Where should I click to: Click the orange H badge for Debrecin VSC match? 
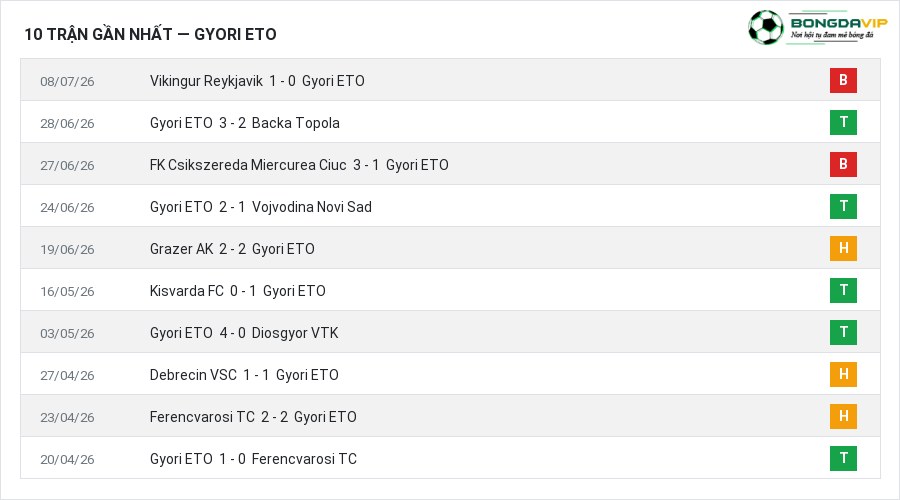click(843, 374)
